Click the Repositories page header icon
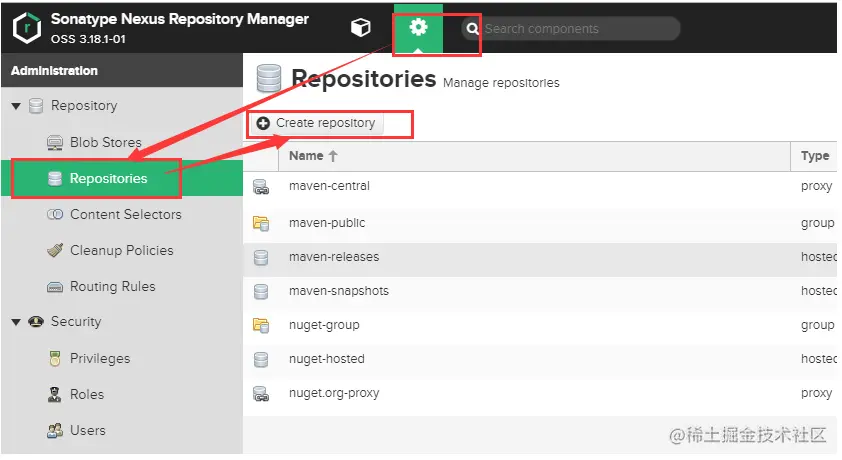 (268, 78)
